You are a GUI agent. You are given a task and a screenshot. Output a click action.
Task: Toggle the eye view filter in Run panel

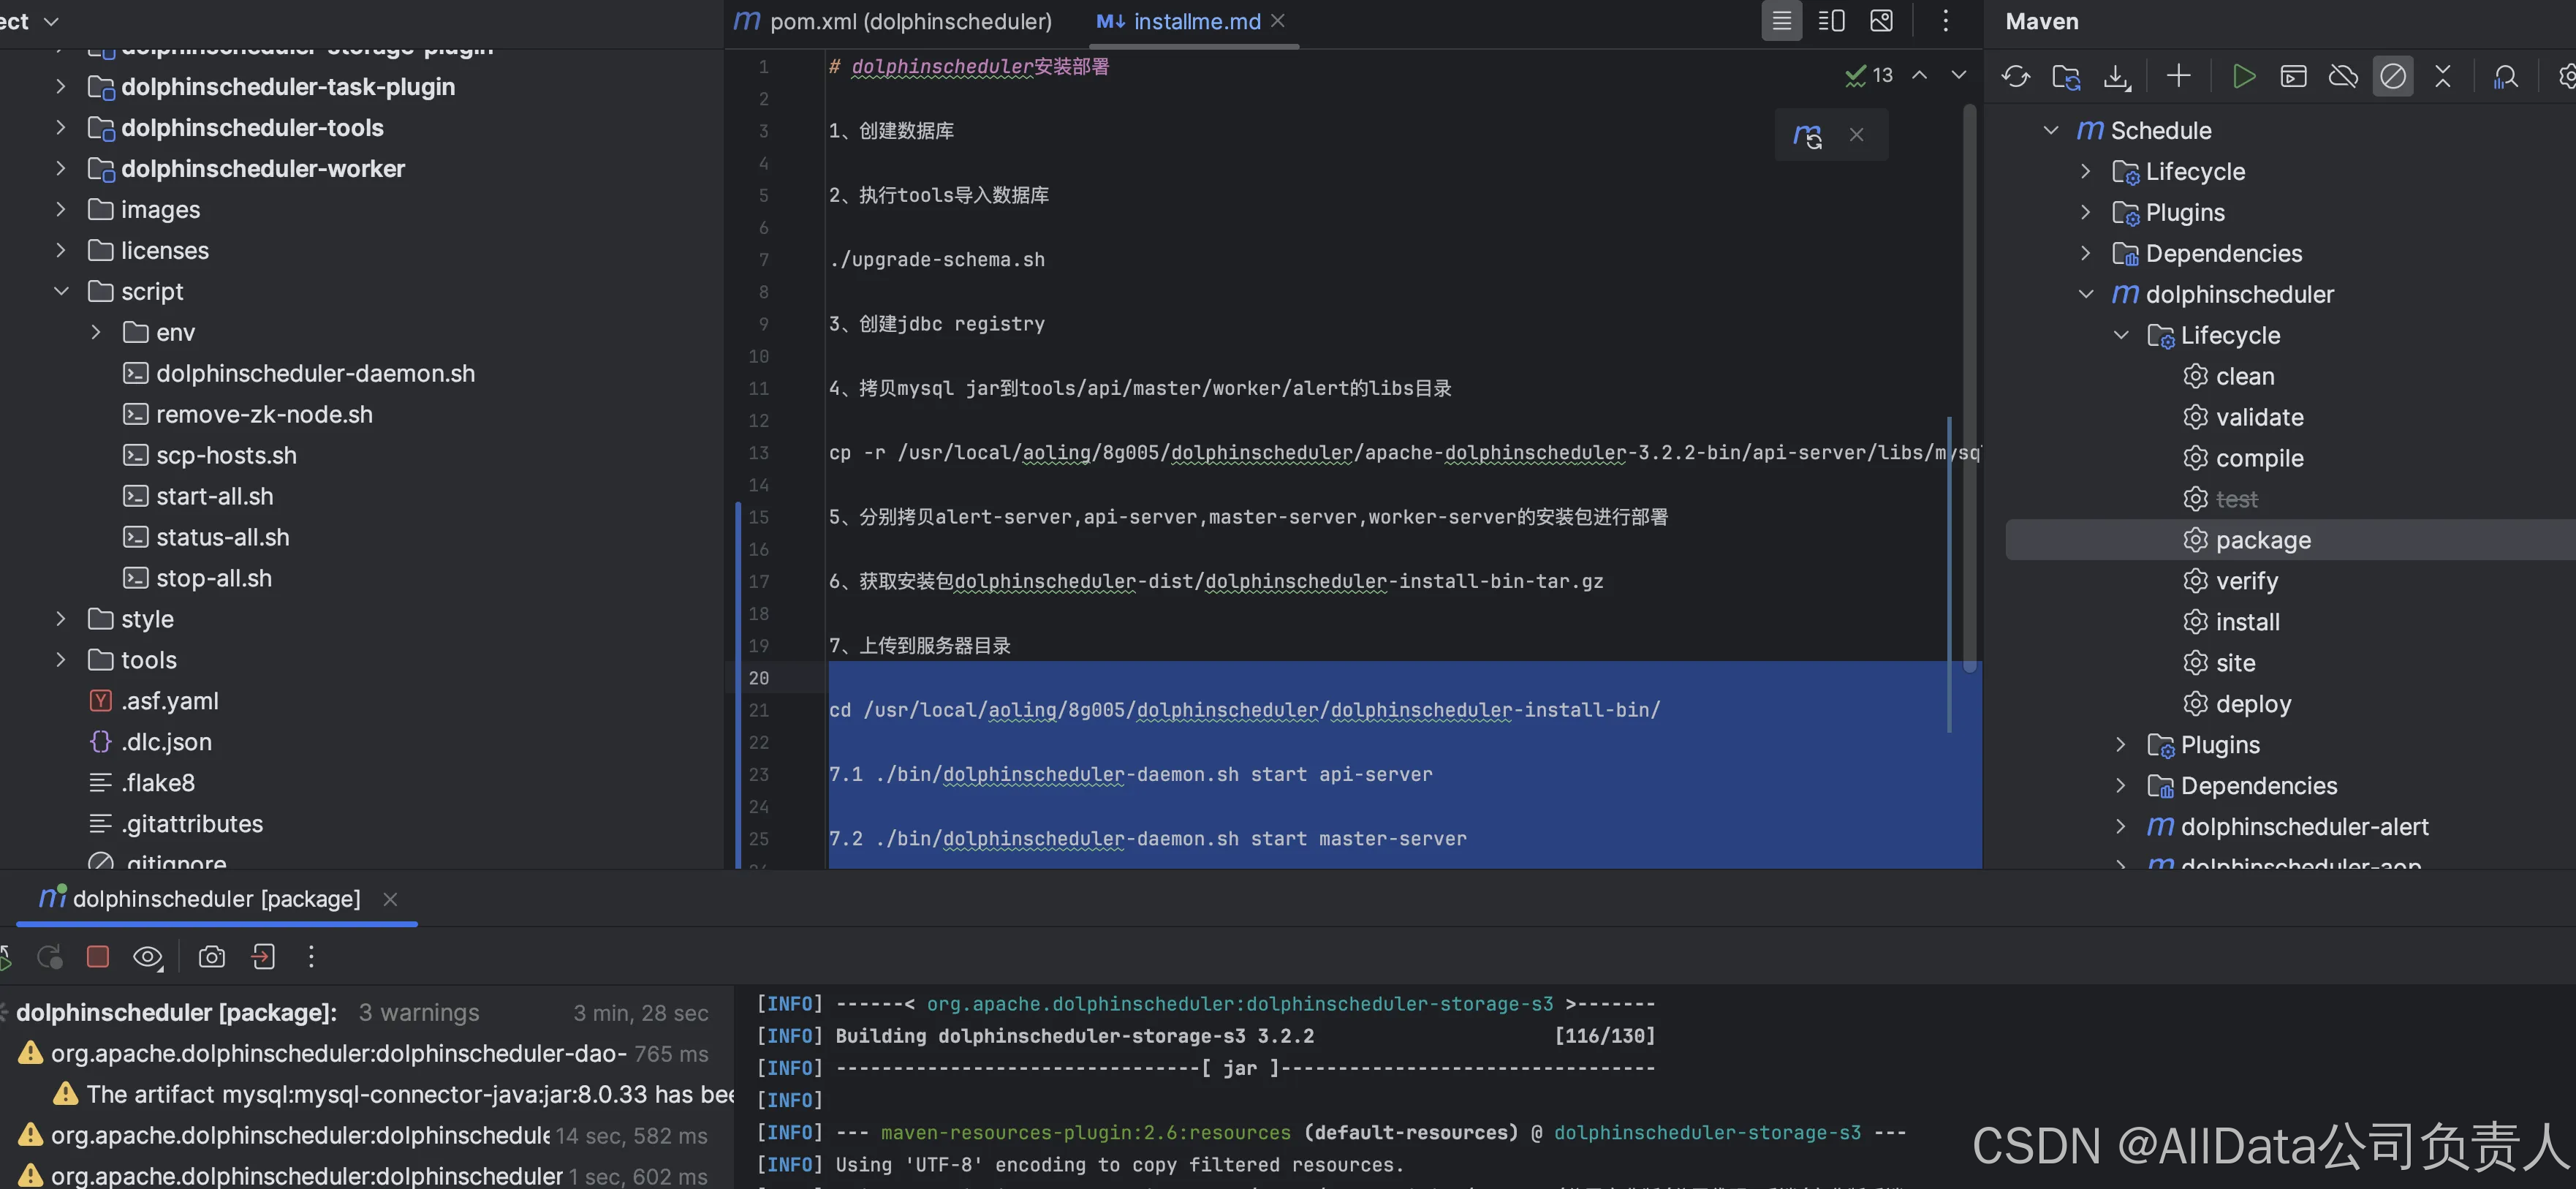148,957
